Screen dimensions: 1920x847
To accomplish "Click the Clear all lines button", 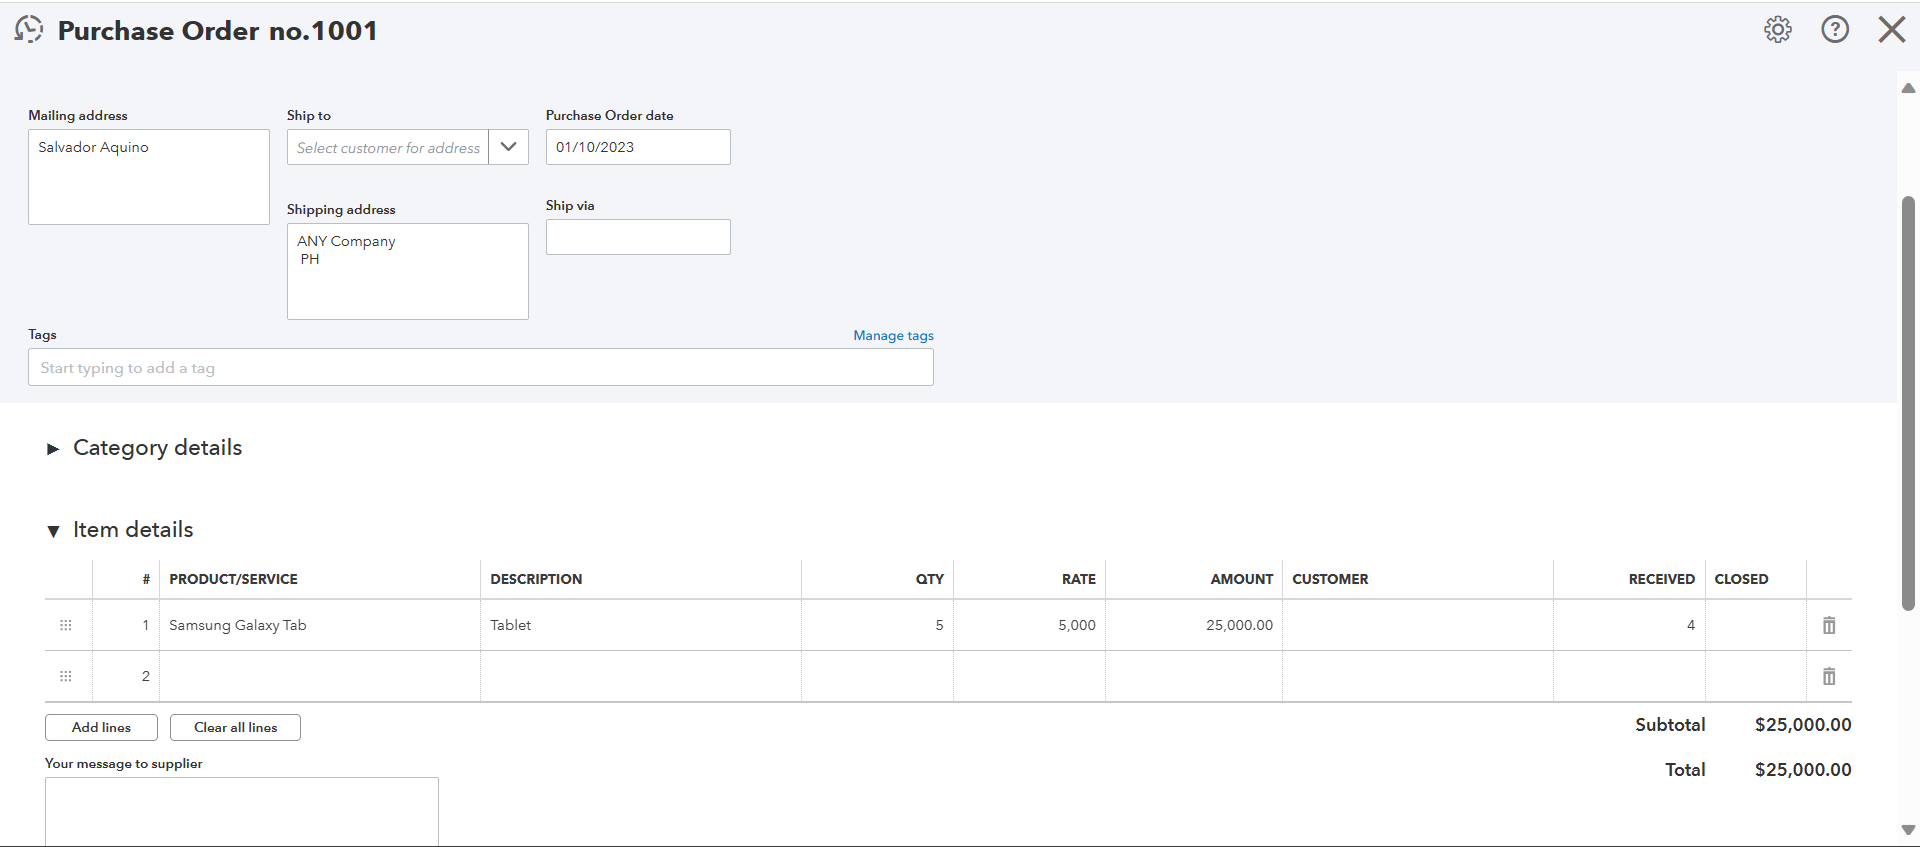I will [235, 727].
